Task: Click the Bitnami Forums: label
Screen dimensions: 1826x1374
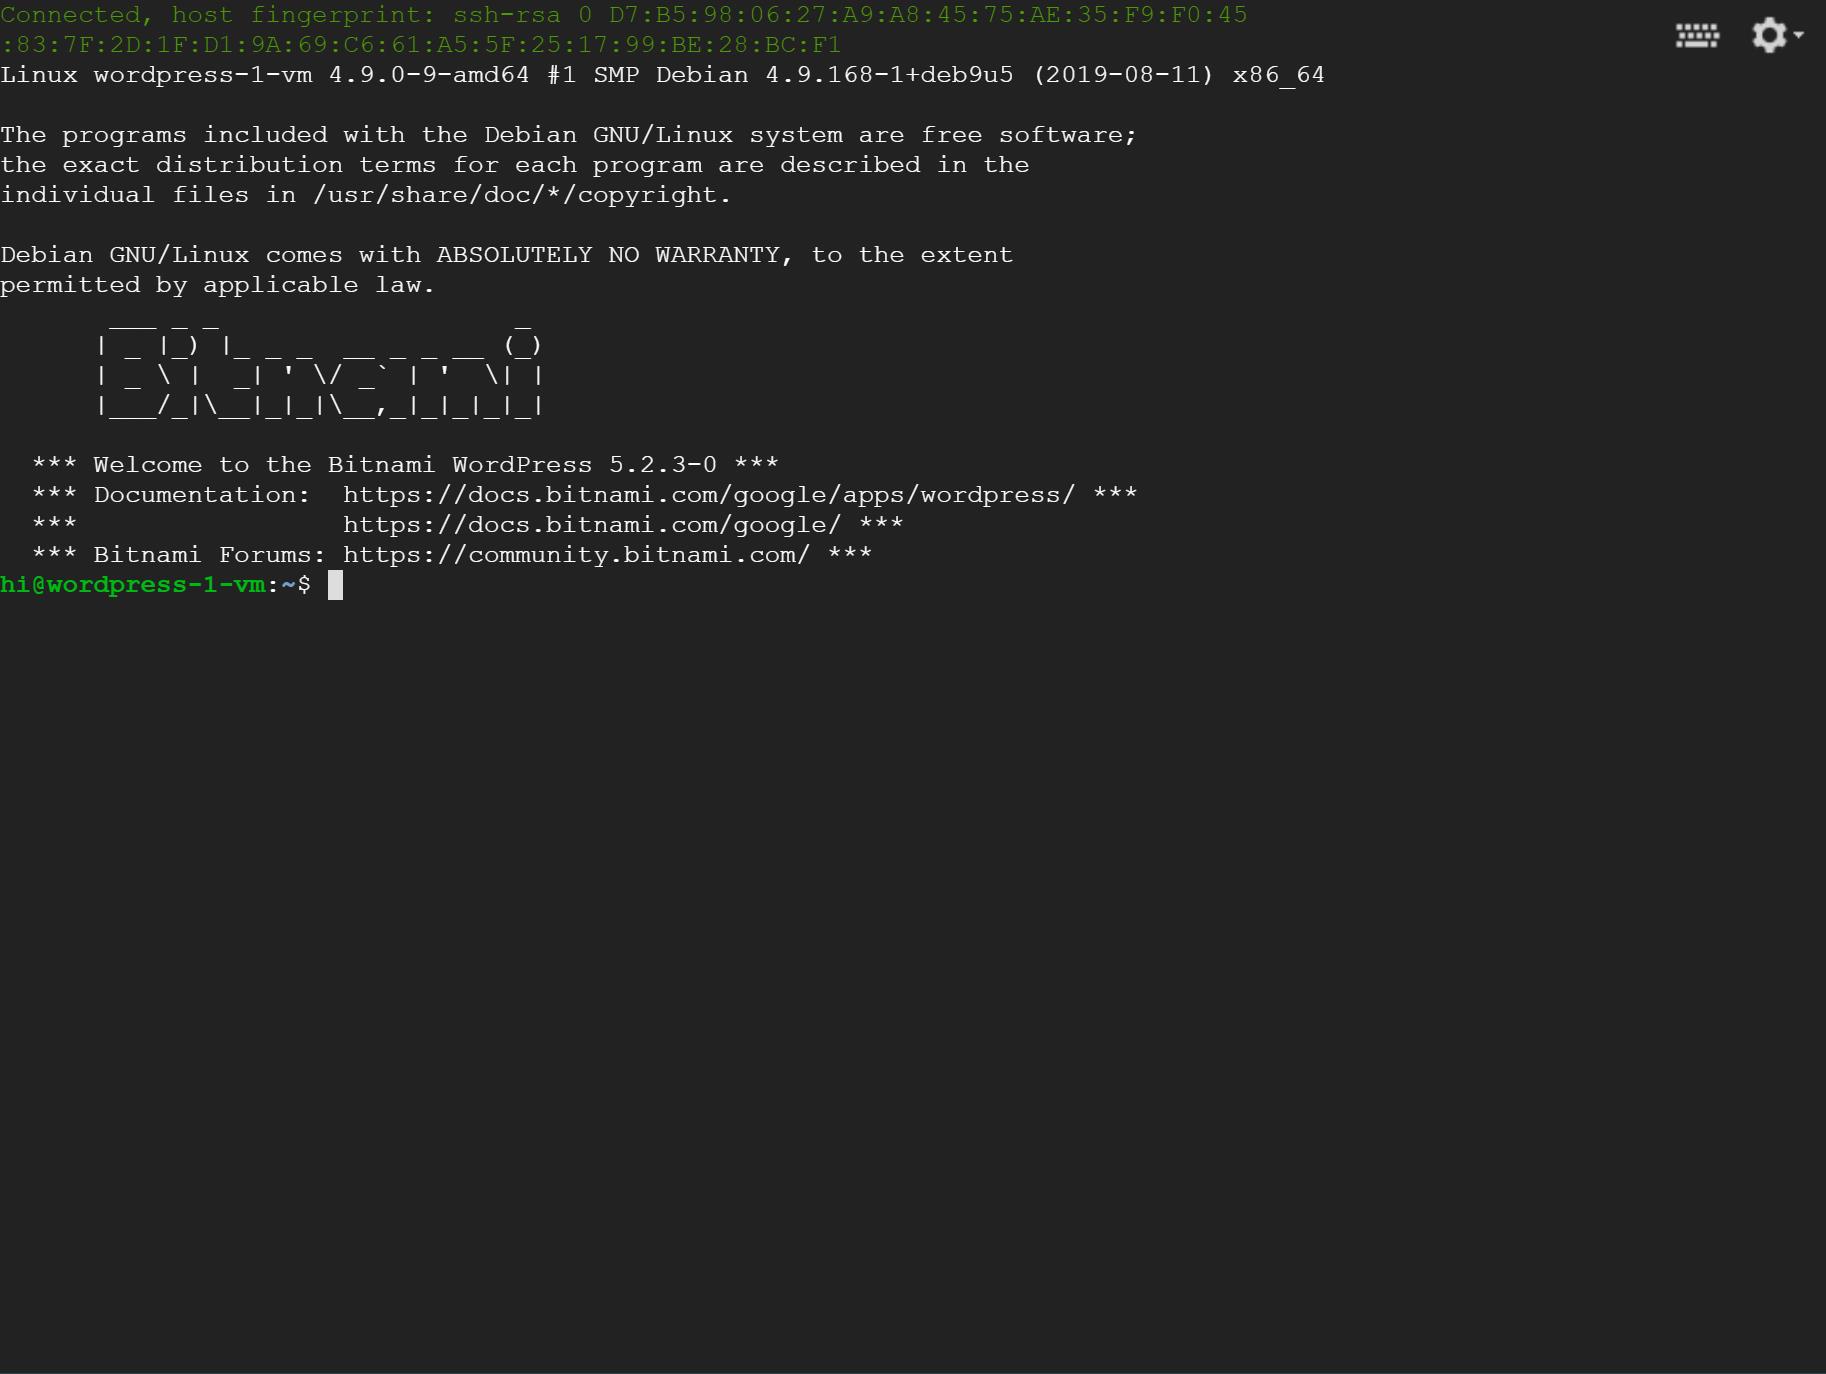Action: click(209, 555)
